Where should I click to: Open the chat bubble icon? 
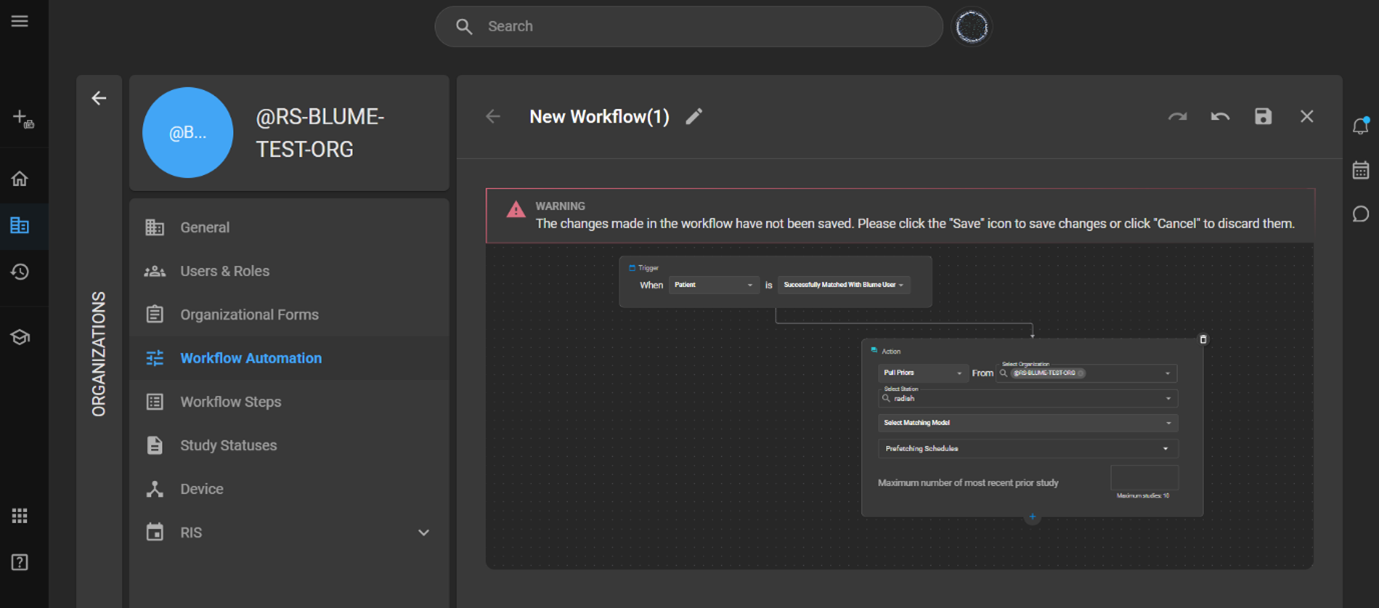pos(1360,214)
